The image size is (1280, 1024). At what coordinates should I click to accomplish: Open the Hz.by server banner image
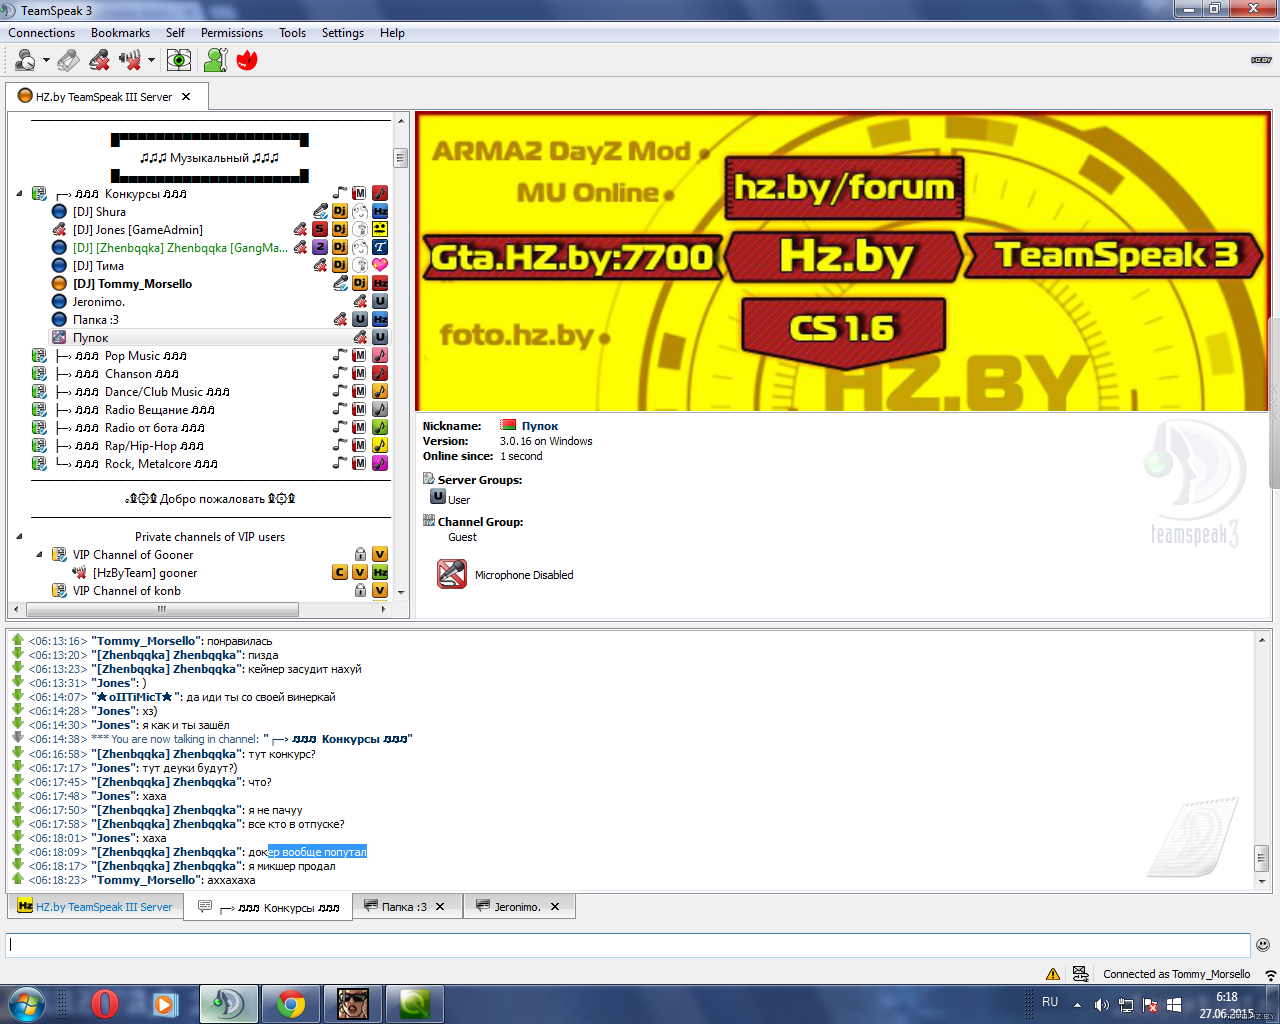pyautogui.click(x=843, y=261)
